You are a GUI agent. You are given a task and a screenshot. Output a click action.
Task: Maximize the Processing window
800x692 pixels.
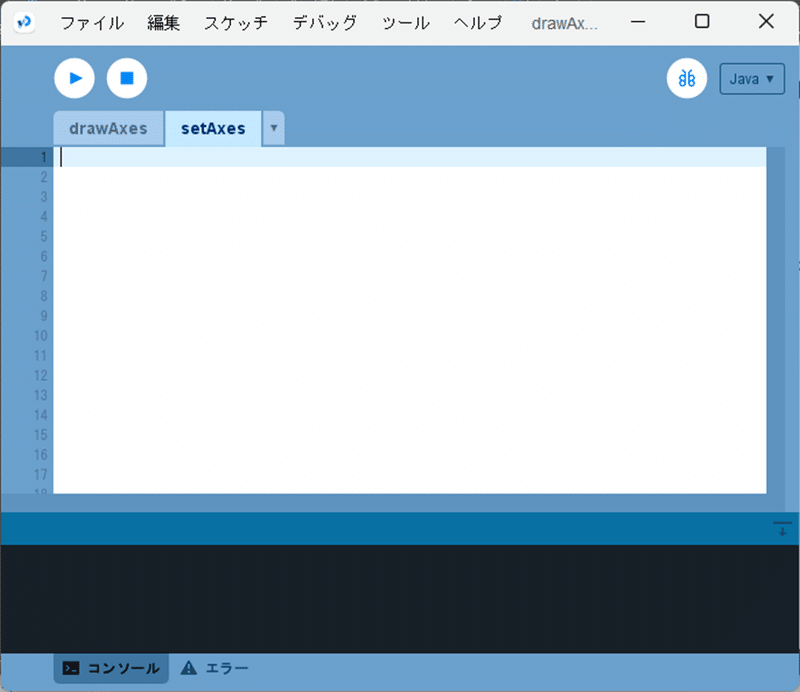pos(702,21)
